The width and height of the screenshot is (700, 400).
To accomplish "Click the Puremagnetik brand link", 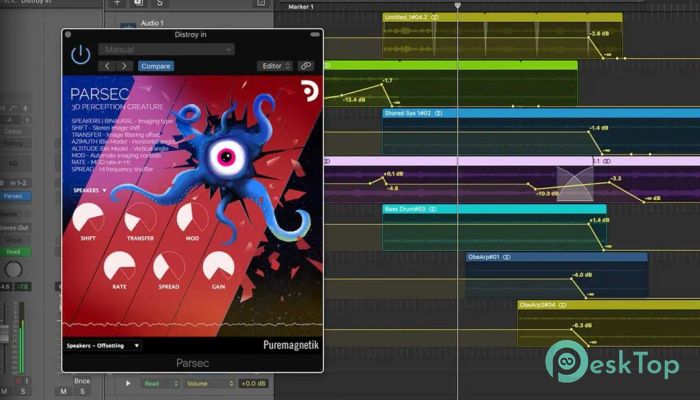I will pyautogui.click(x=291, y=345).
